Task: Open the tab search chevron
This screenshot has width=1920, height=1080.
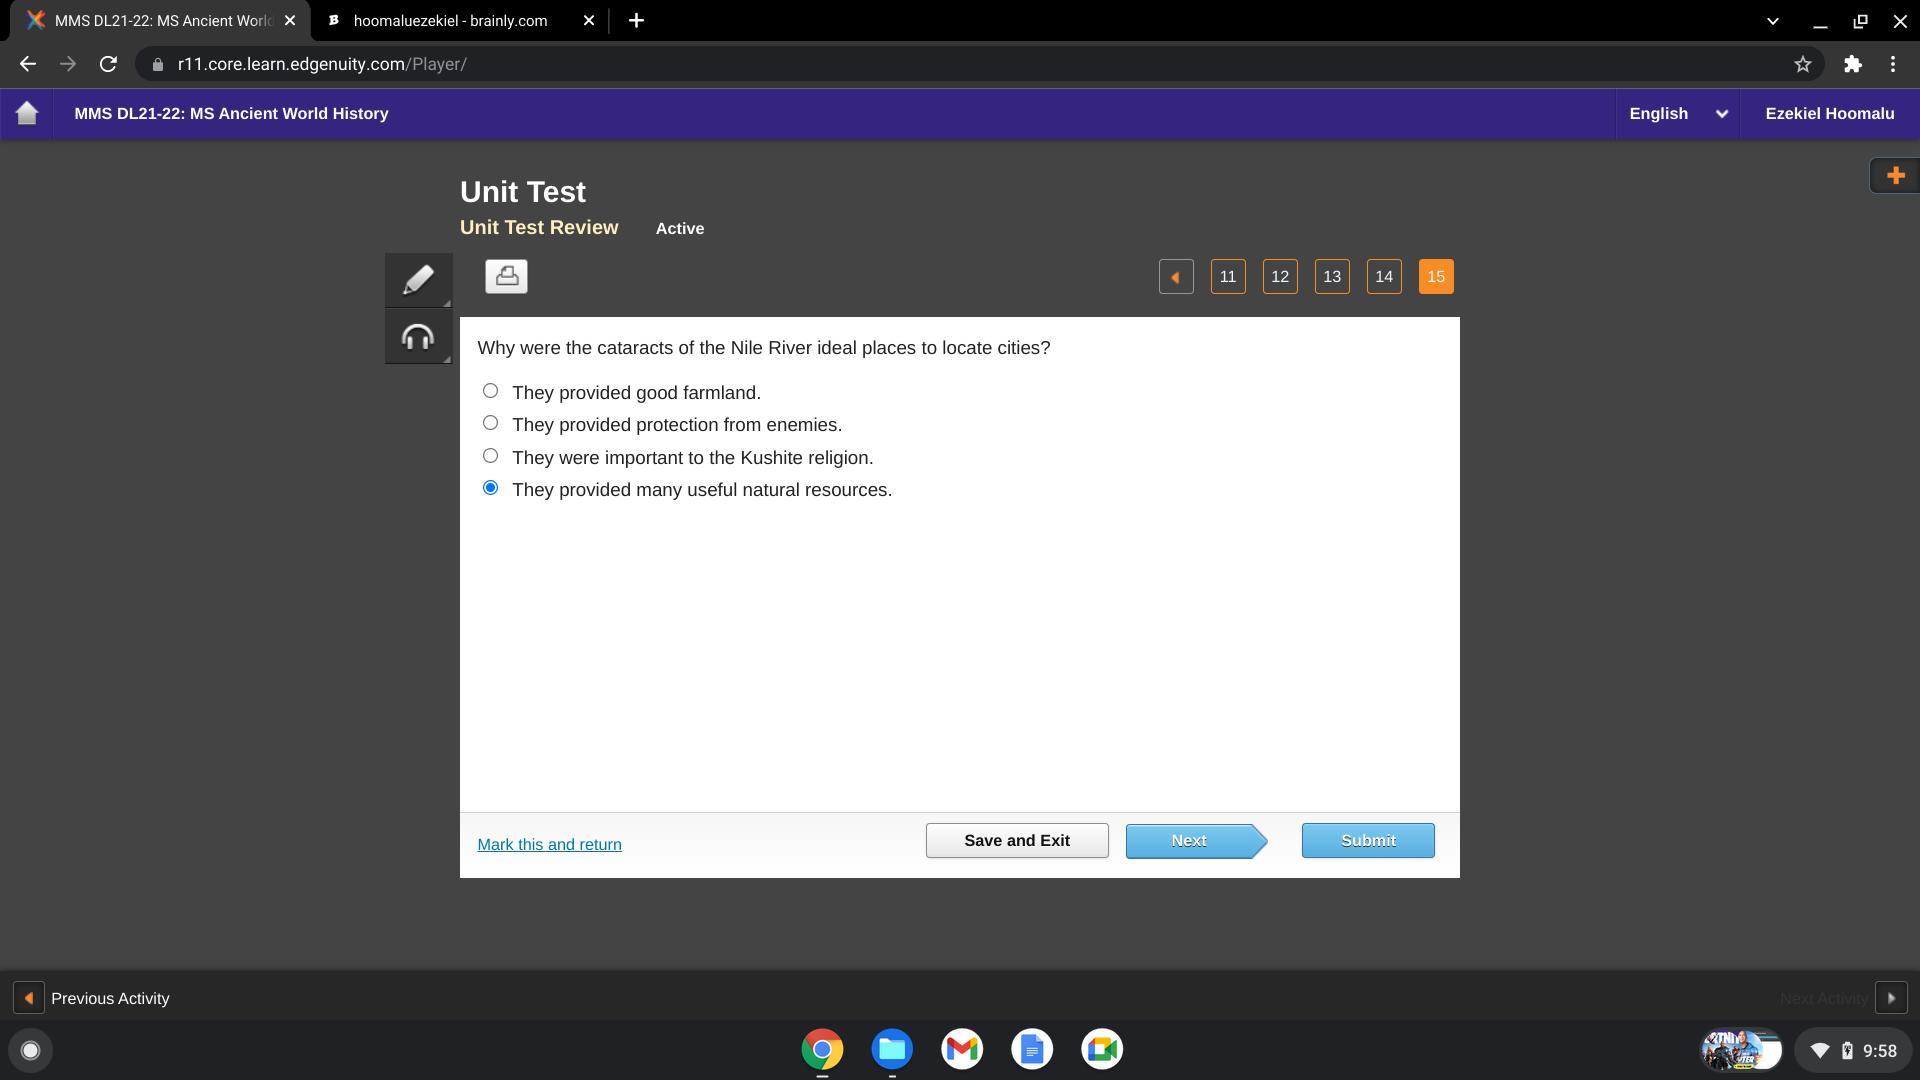Action: tap(1772, 20)
